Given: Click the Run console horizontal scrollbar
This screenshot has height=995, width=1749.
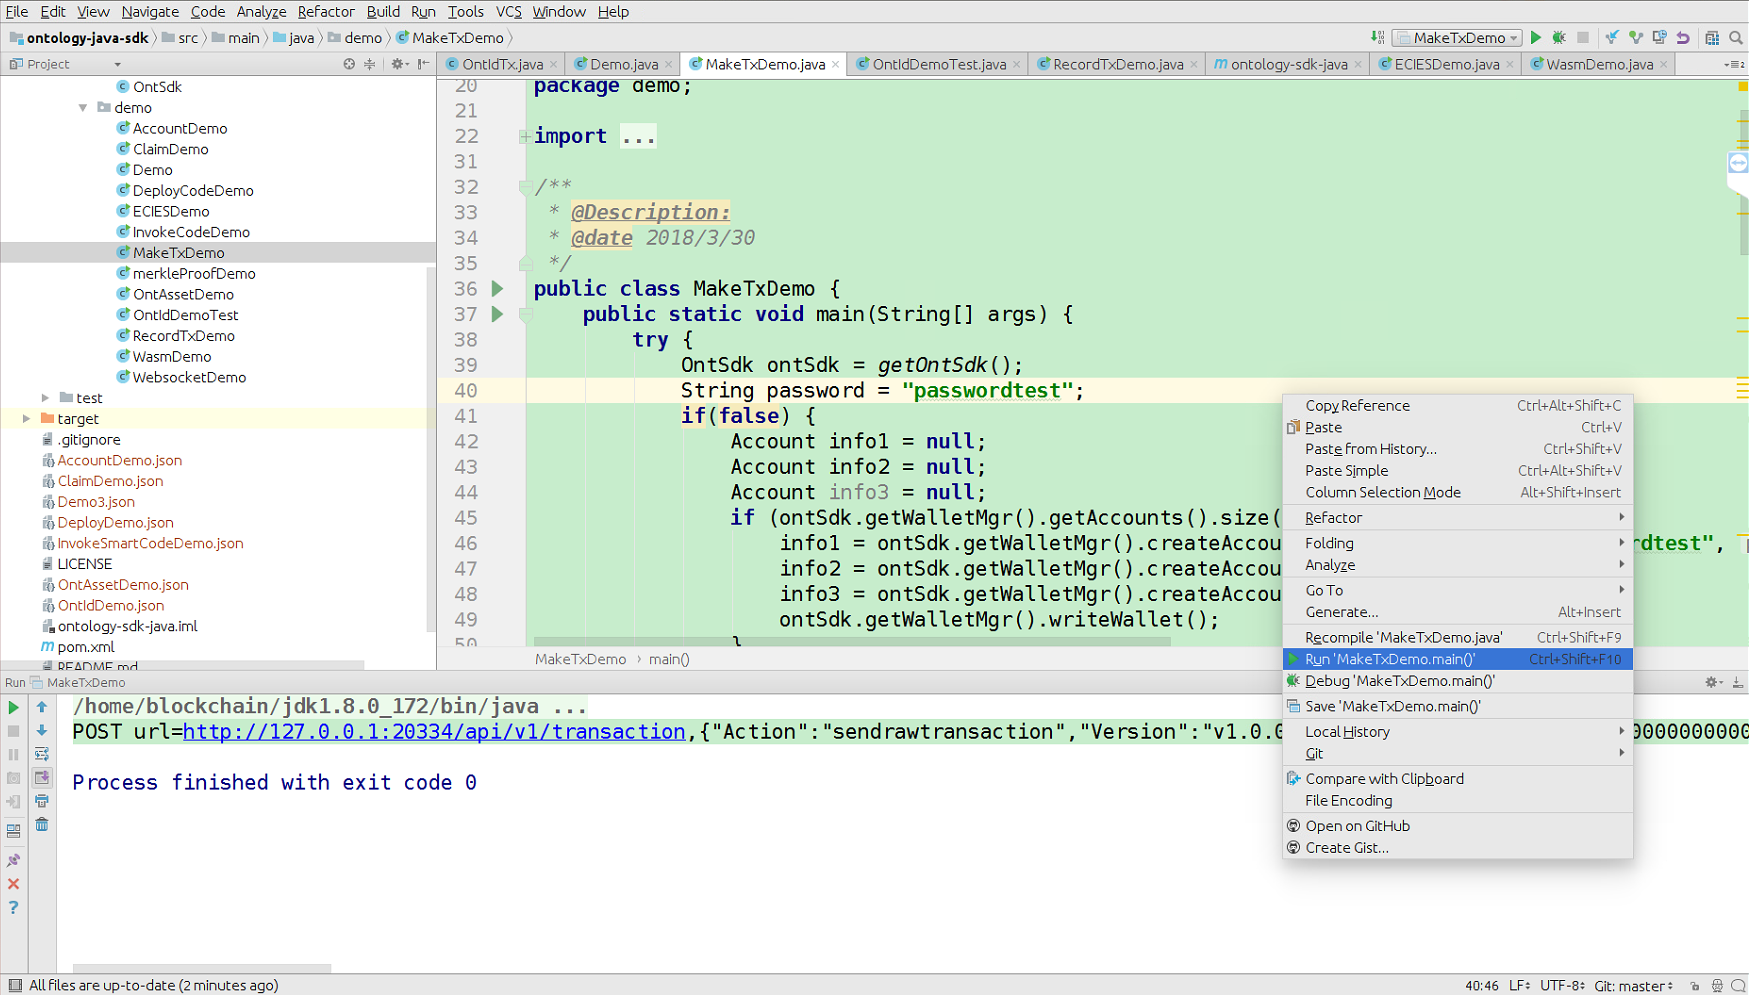Looking at the screenshot, I should [x=202, y=968].
